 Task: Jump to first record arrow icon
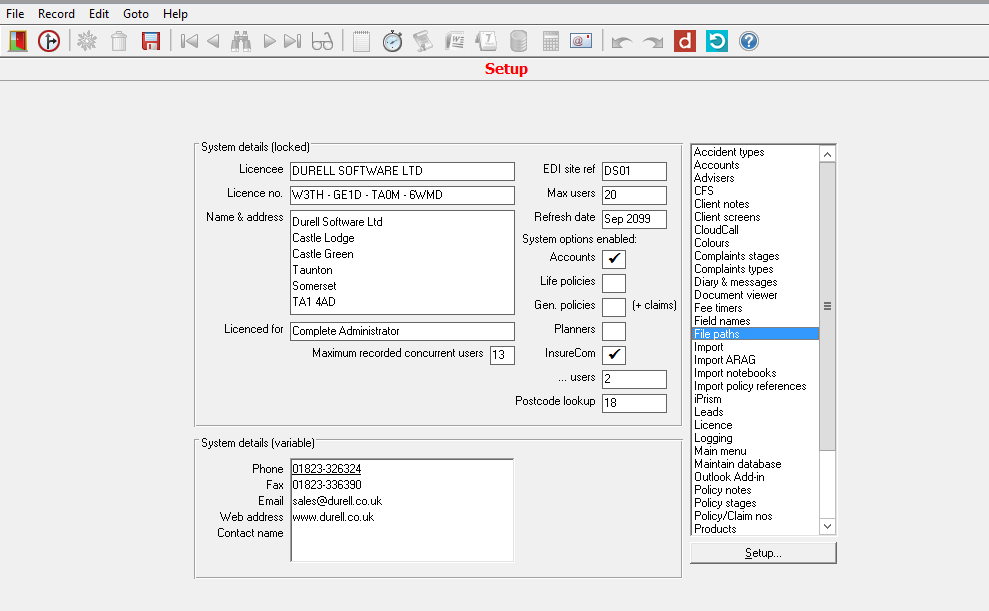[x=189, y=42]
